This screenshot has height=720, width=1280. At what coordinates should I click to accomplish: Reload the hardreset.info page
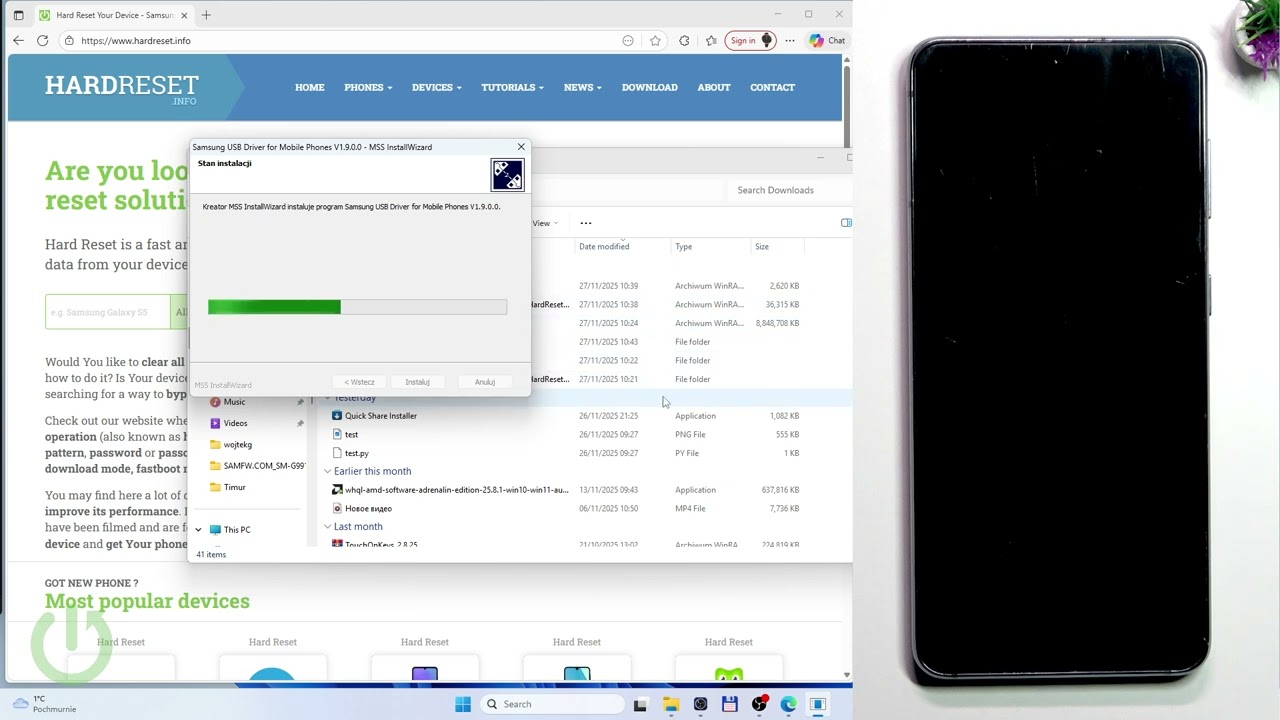point(42,41)
